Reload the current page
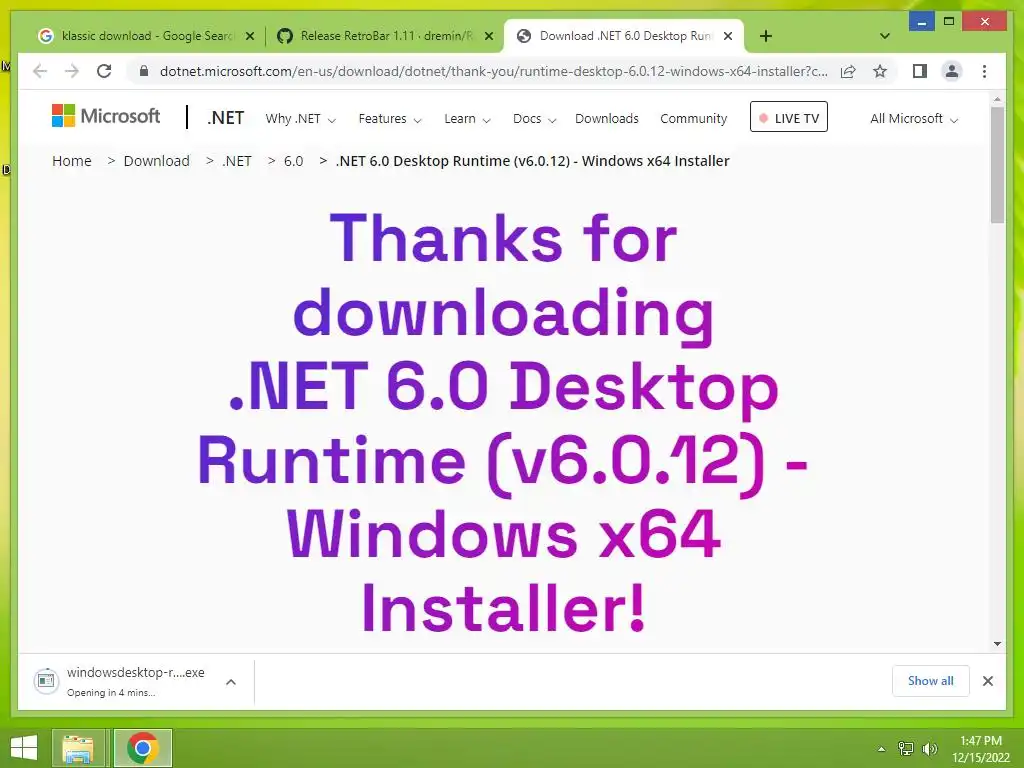1024x768 pixels. [104, 71]
